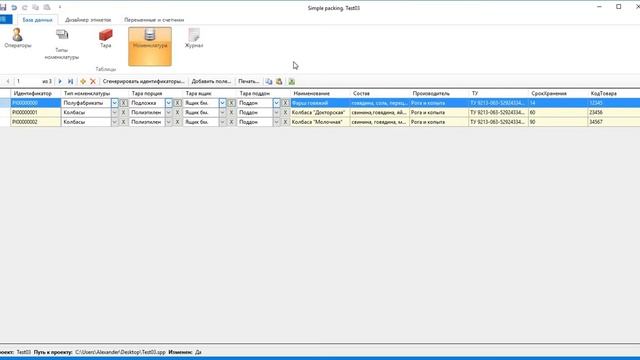Switch to База данных ribbon tab

[37, 20]
